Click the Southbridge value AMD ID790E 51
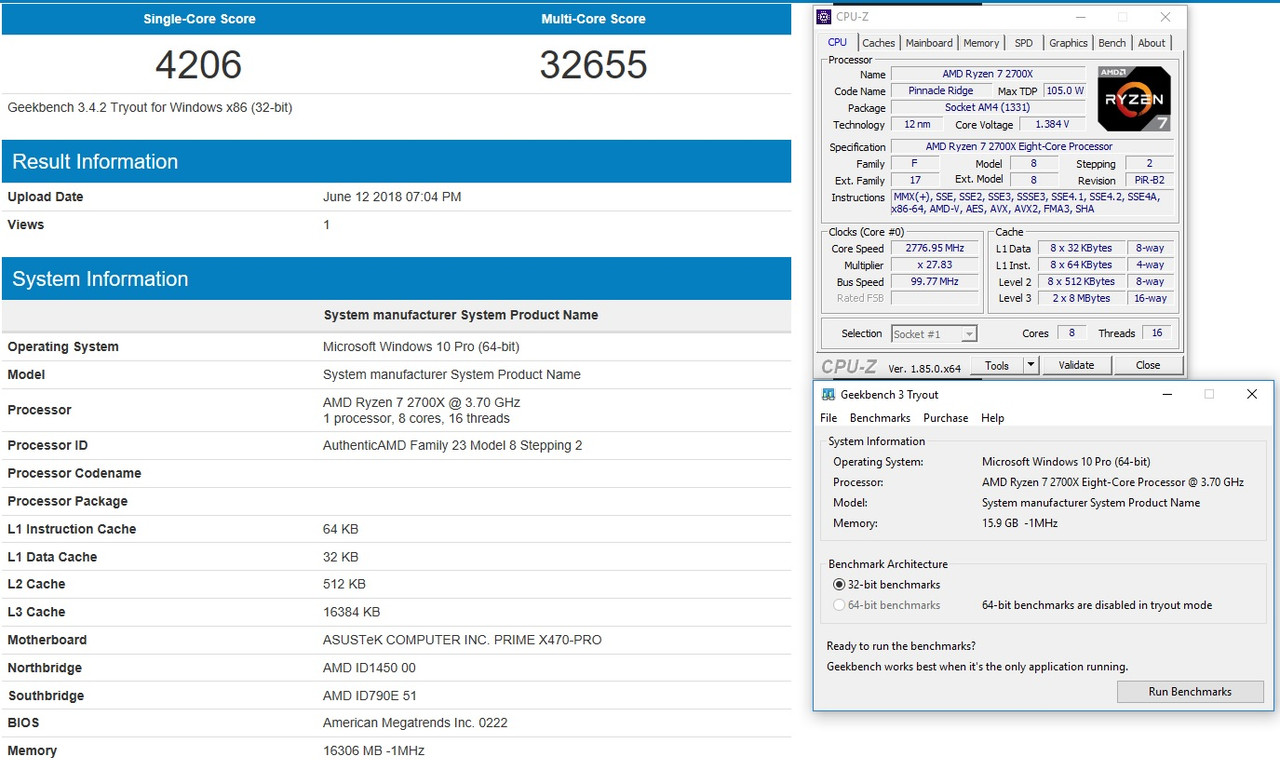This screenshot has width=1280, height=772. pos(370,696)
